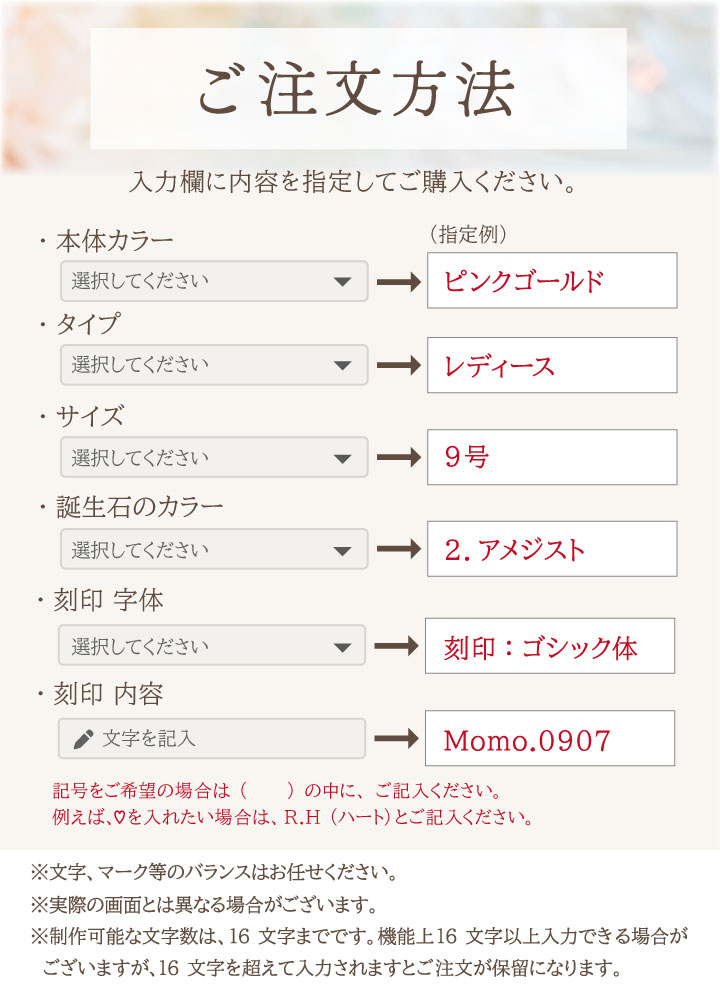Click the ピンクゴールド example box
The image size is (720, 1000).
pos(551,281)
